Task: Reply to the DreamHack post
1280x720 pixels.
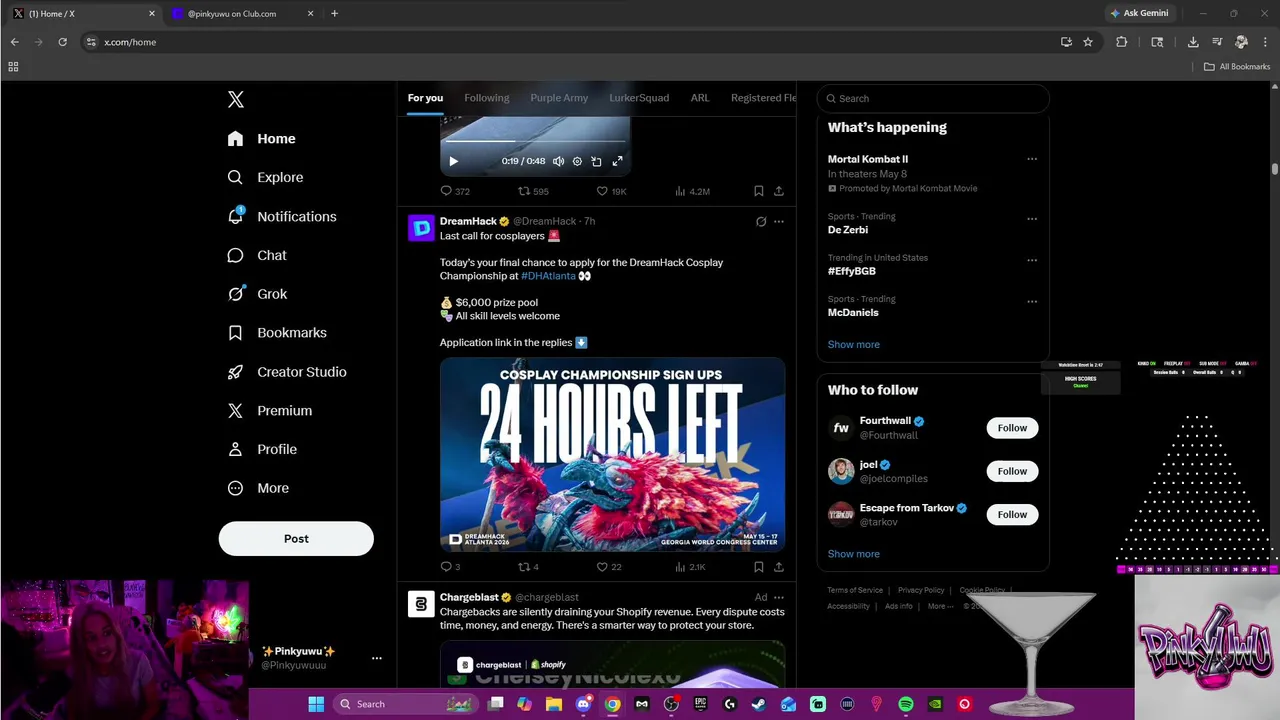Action: coord(450,567)
